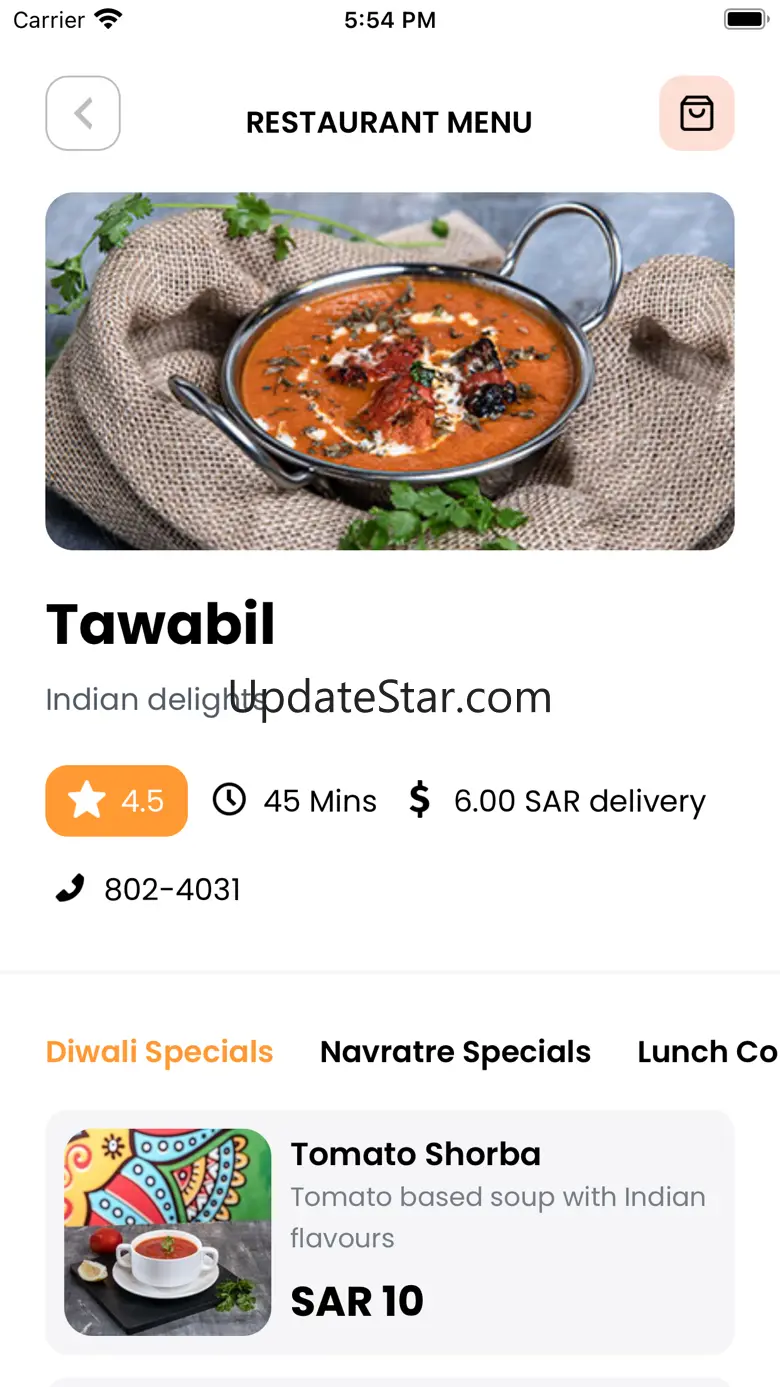Call restaurant number 802-4031

[x=173, y=889]
